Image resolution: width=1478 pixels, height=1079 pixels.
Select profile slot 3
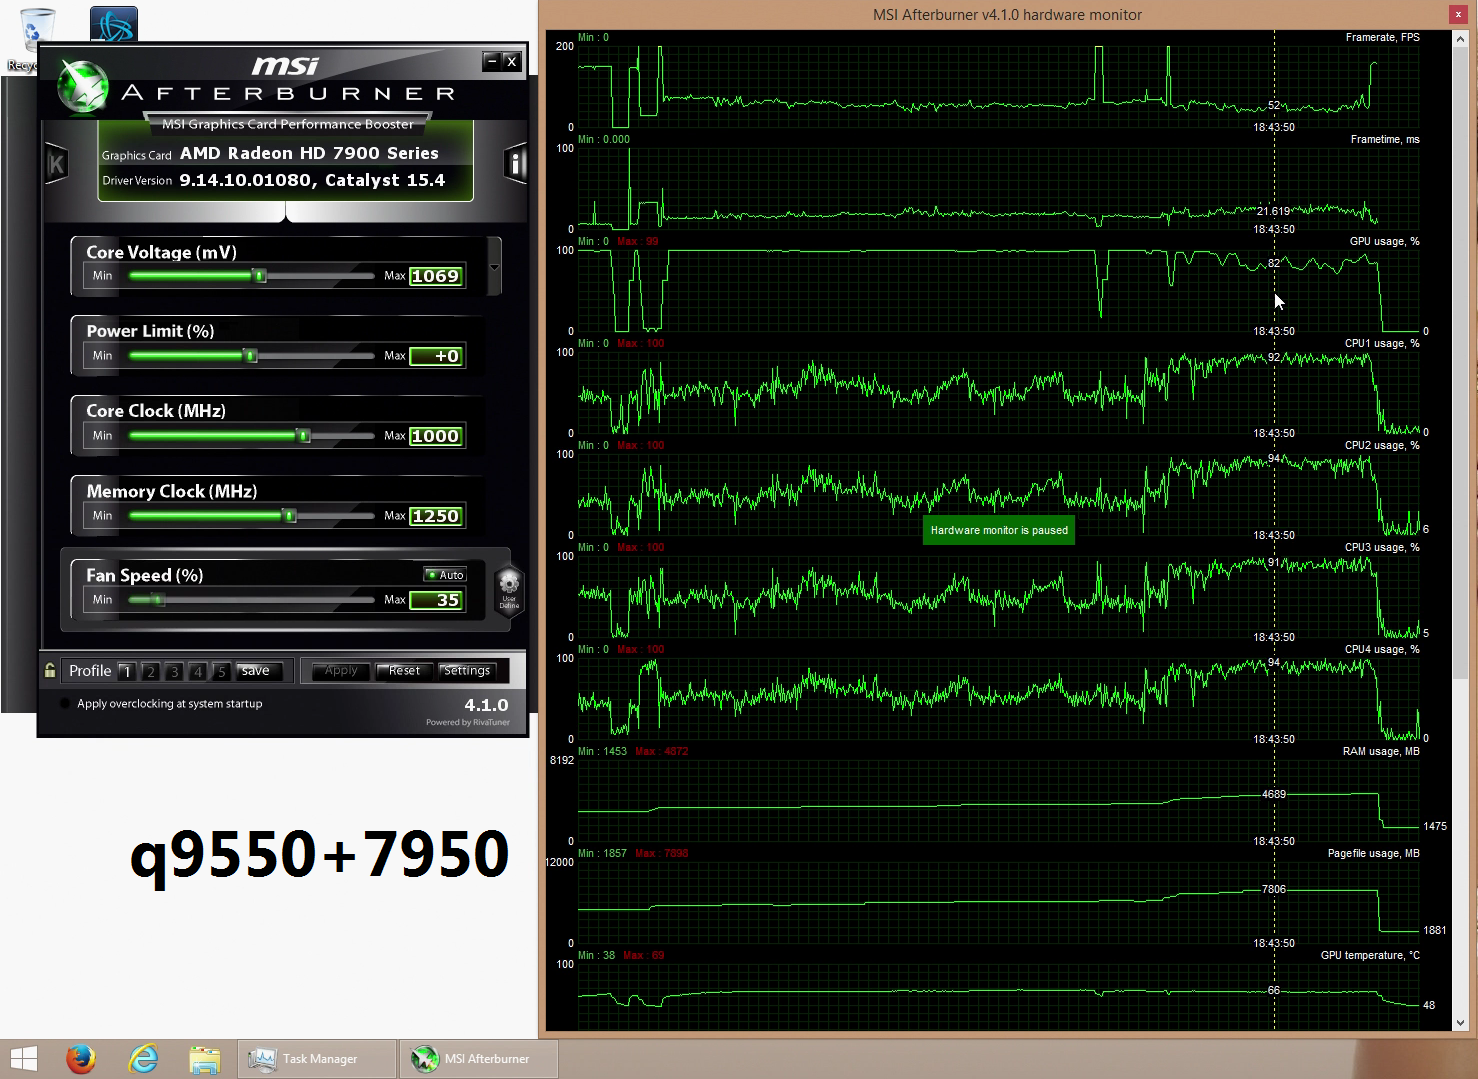[x=174, y=671]
